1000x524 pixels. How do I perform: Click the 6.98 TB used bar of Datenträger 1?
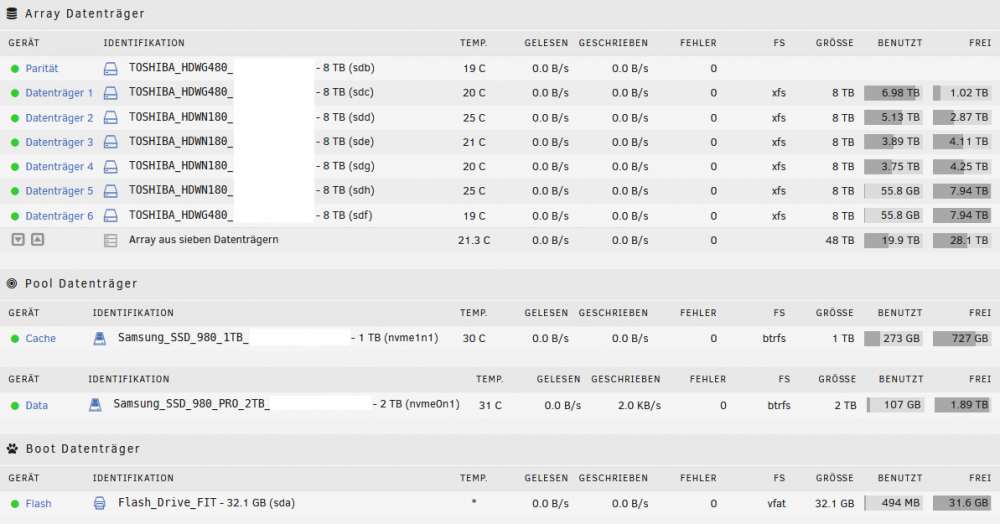click(893, 93)
